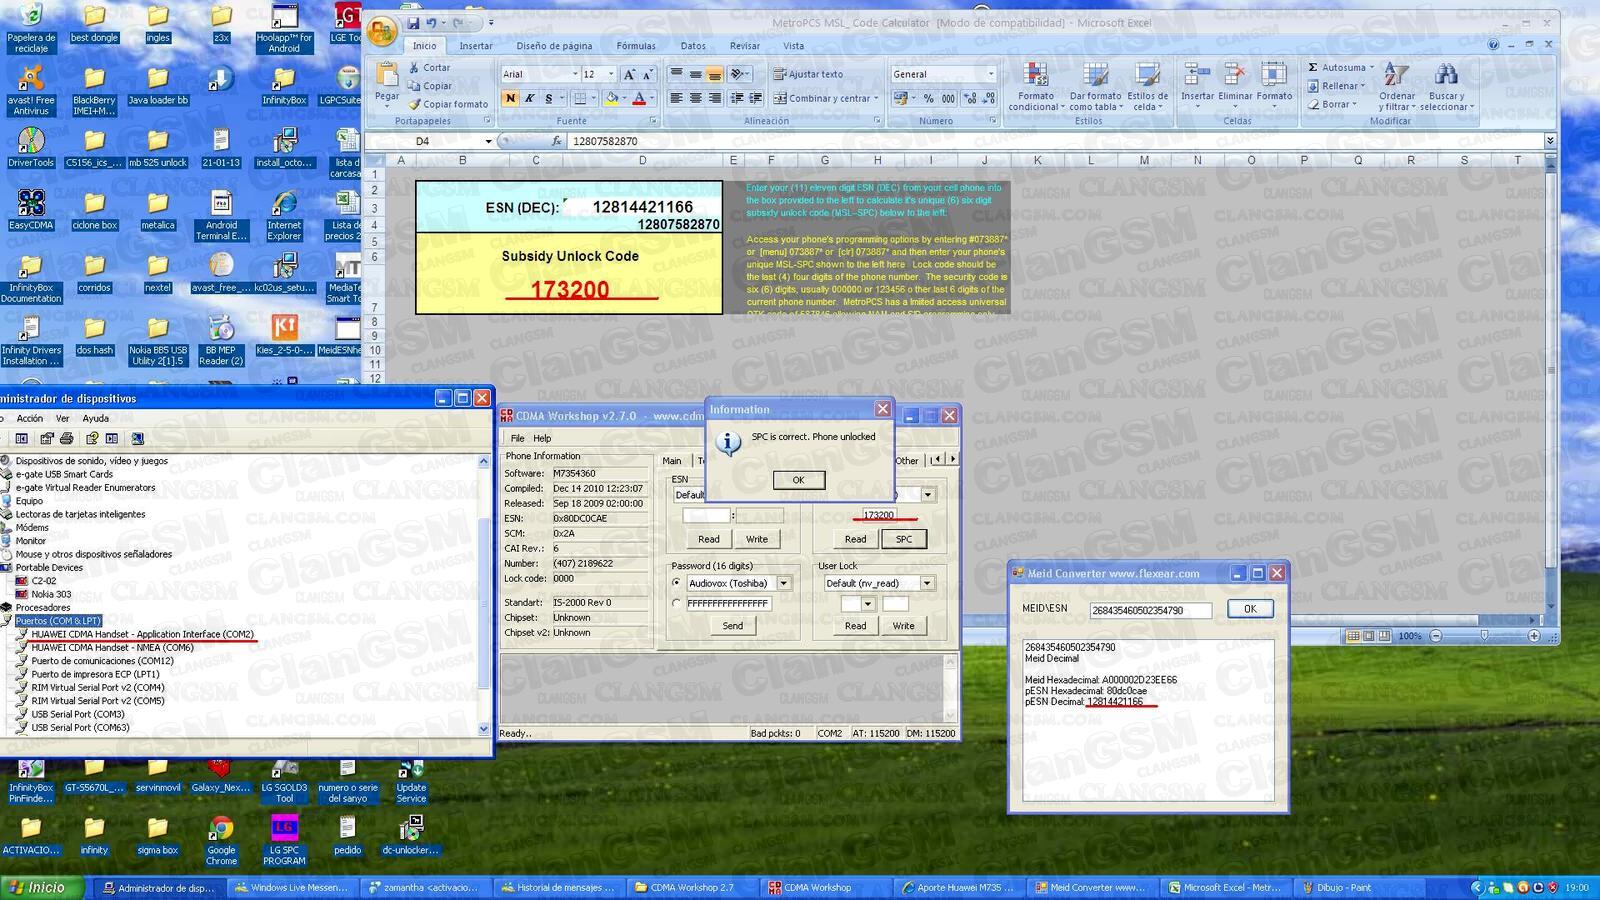
Task: Click Autosuma sigma icon
Action: tap(1313, 67)
